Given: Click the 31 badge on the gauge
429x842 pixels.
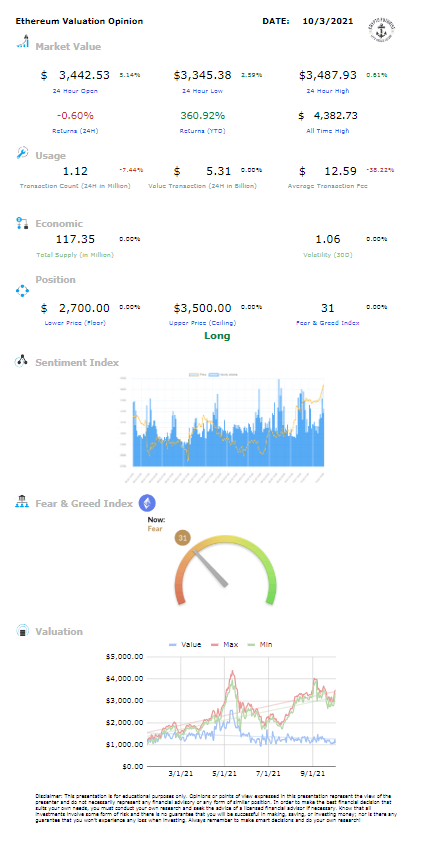Looking at the screenshot, I should click(x=183, y=538).
